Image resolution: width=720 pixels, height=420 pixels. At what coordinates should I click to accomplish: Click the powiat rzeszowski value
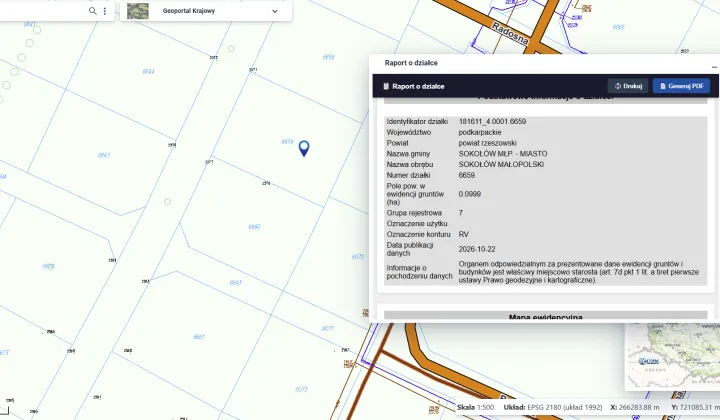487,143
